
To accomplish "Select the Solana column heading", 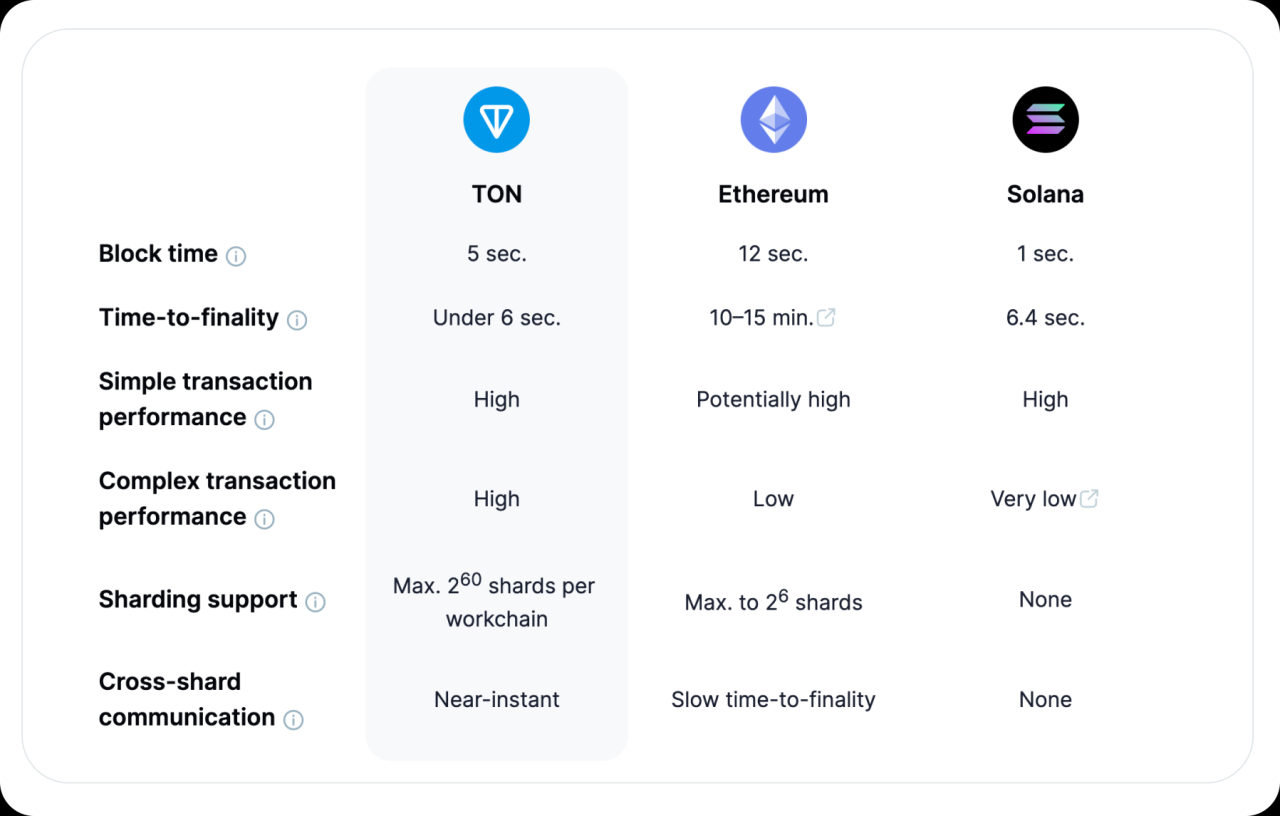I will click(1045, 194).
